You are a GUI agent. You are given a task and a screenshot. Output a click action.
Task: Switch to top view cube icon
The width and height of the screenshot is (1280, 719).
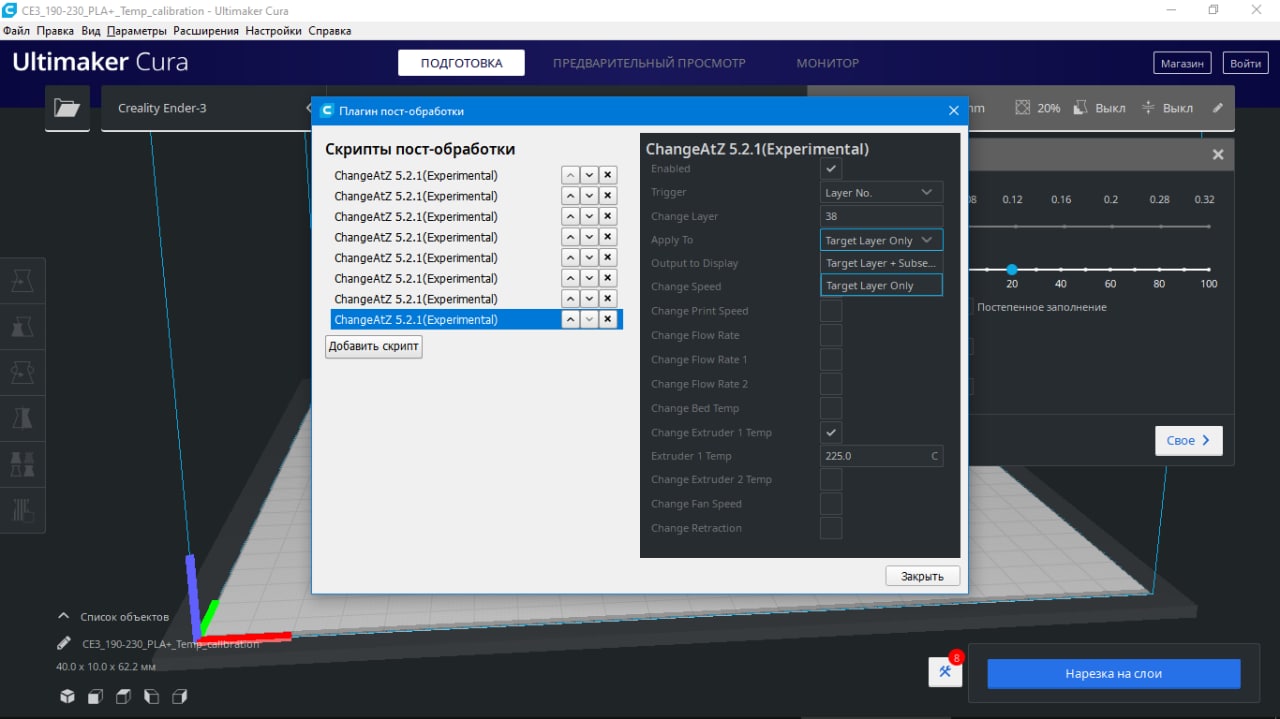click(123, 696)
